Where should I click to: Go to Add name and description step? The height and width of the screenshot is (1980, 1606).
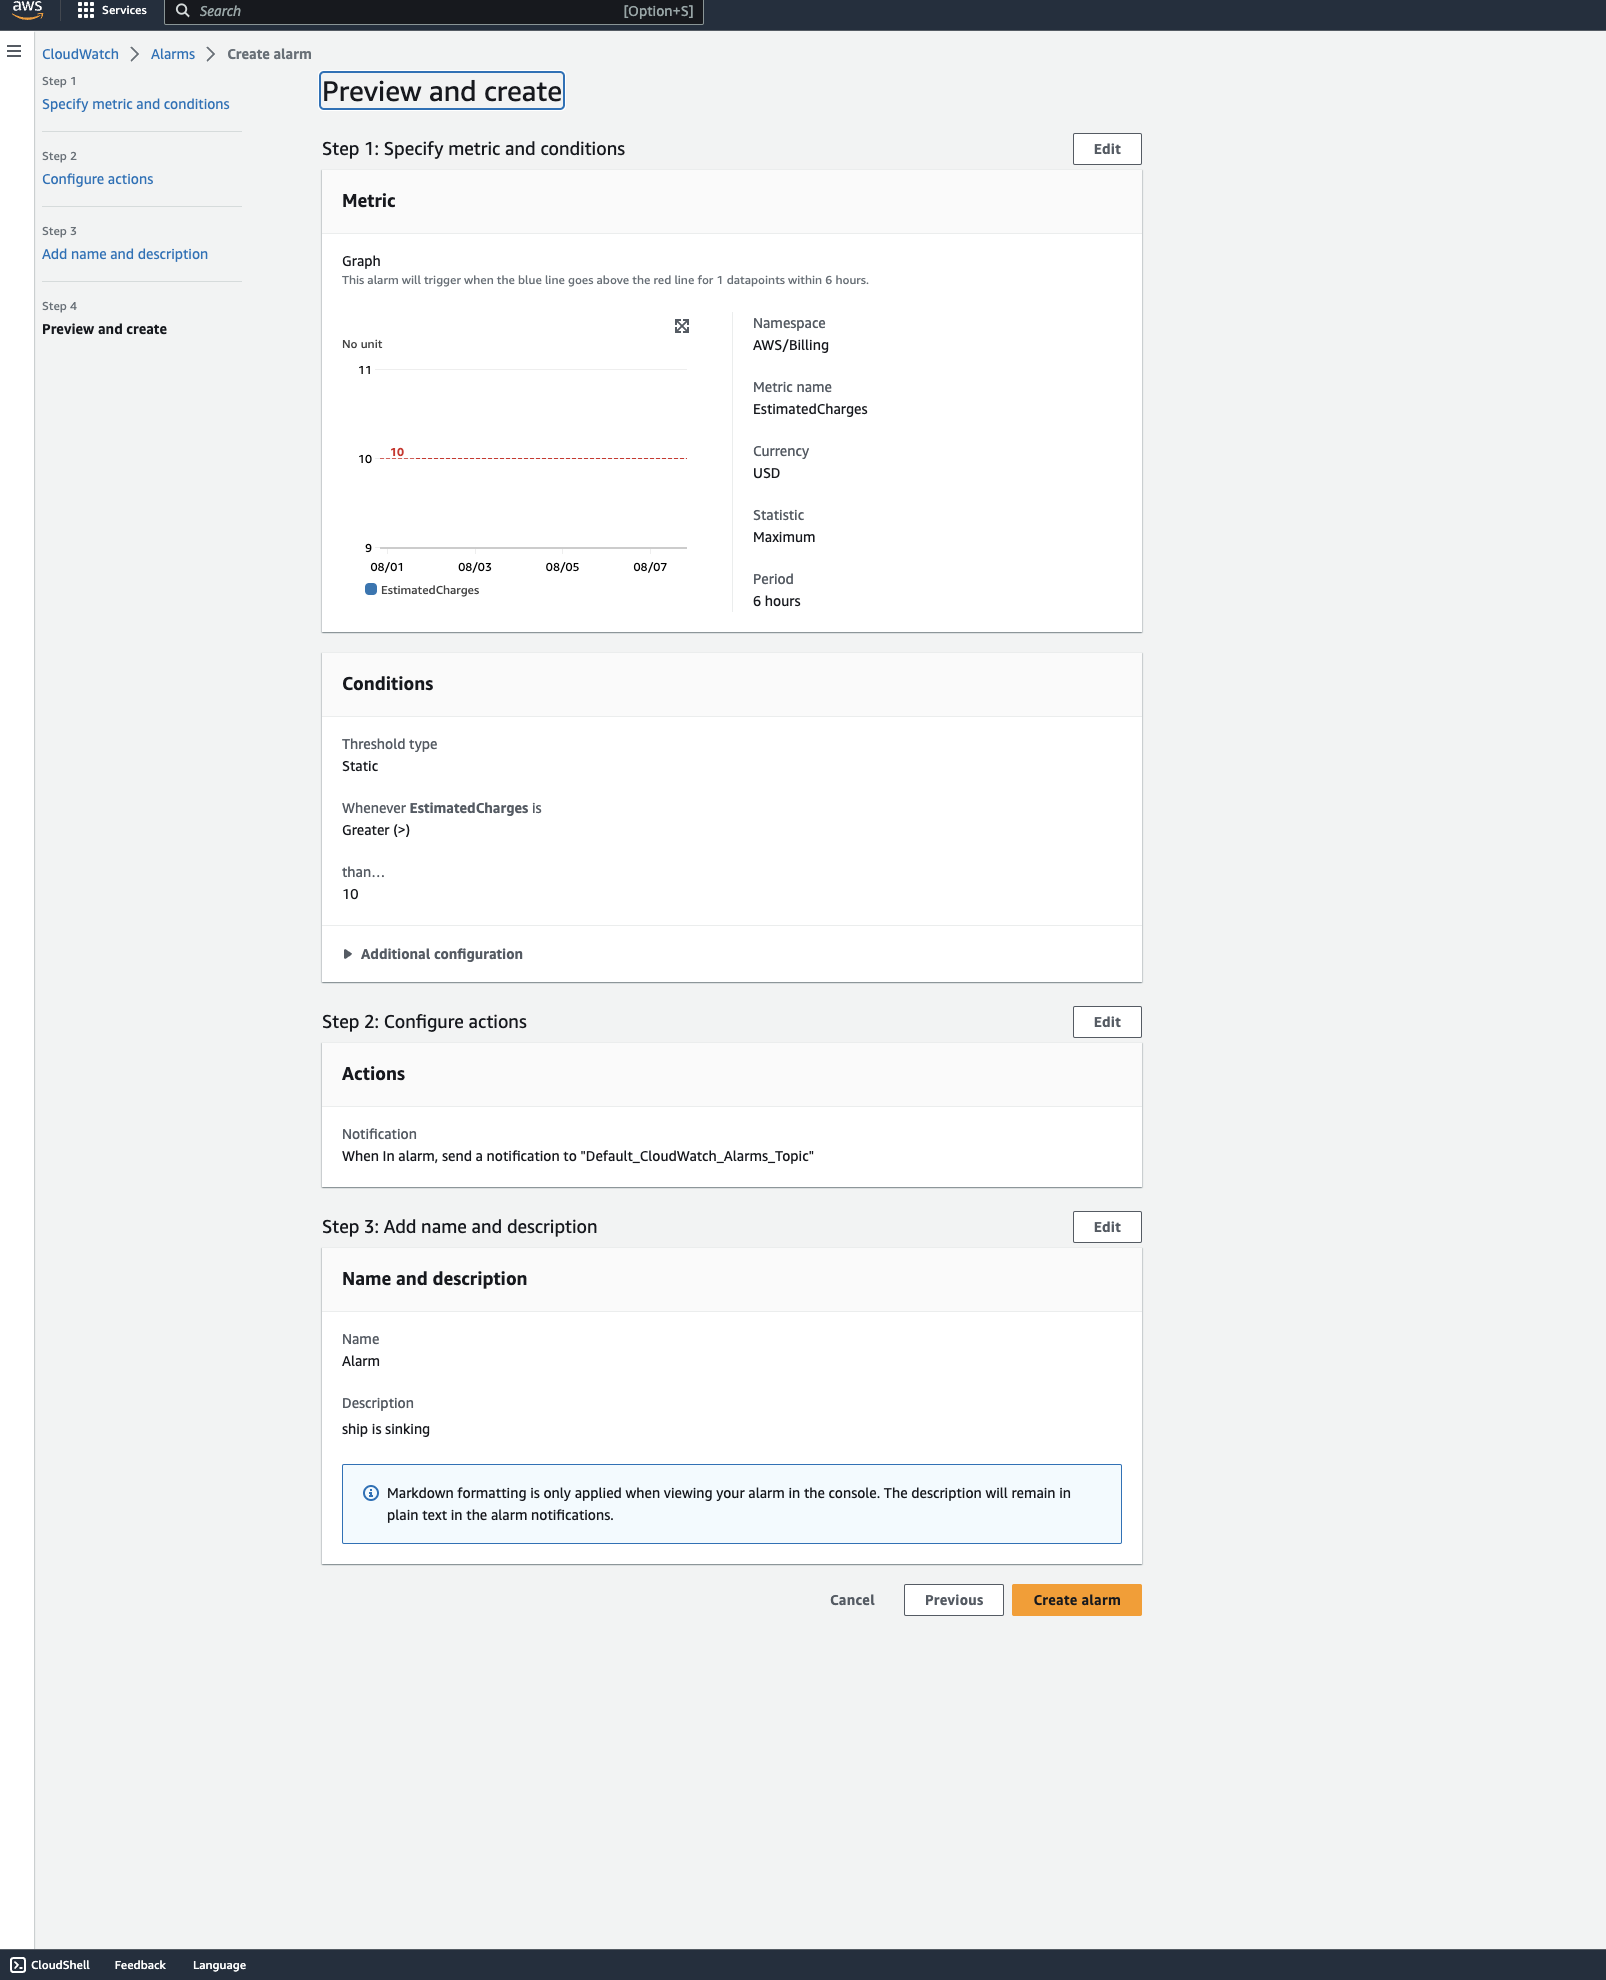pyautogui.click(x=125, y=254)
